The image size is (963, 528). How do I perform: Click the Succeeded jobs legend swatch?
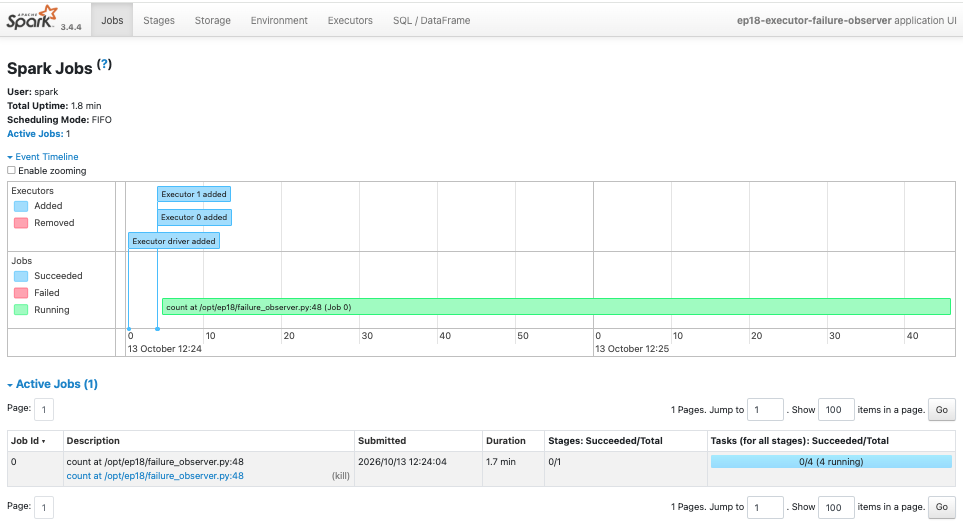click(x=21, y=276)
